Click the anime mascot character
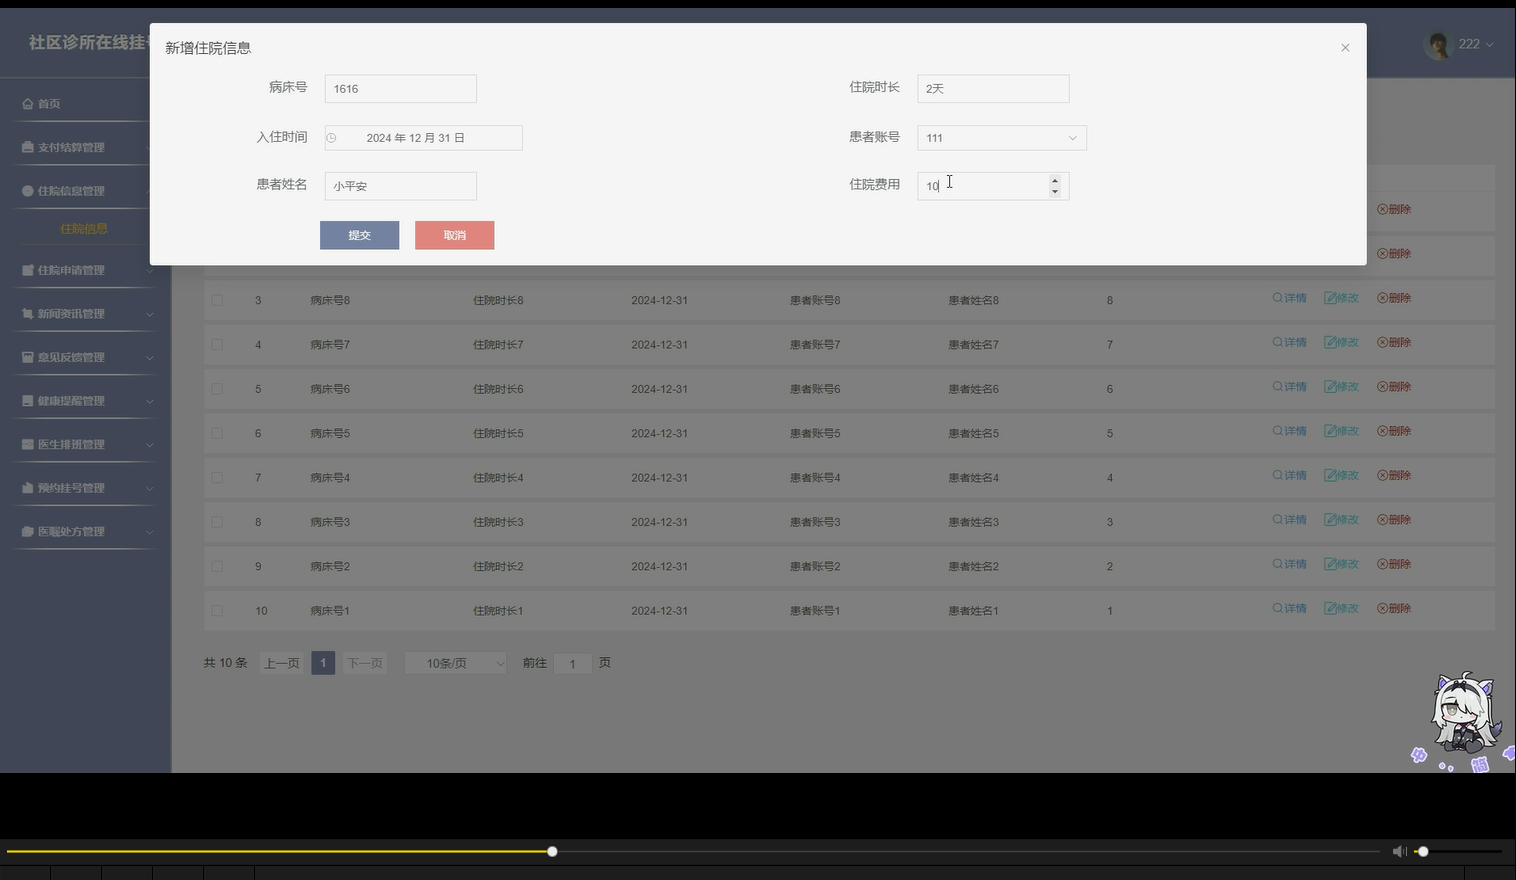Image resolution: width=1516 pixels, height=880 pixels. coord(1465,713)
